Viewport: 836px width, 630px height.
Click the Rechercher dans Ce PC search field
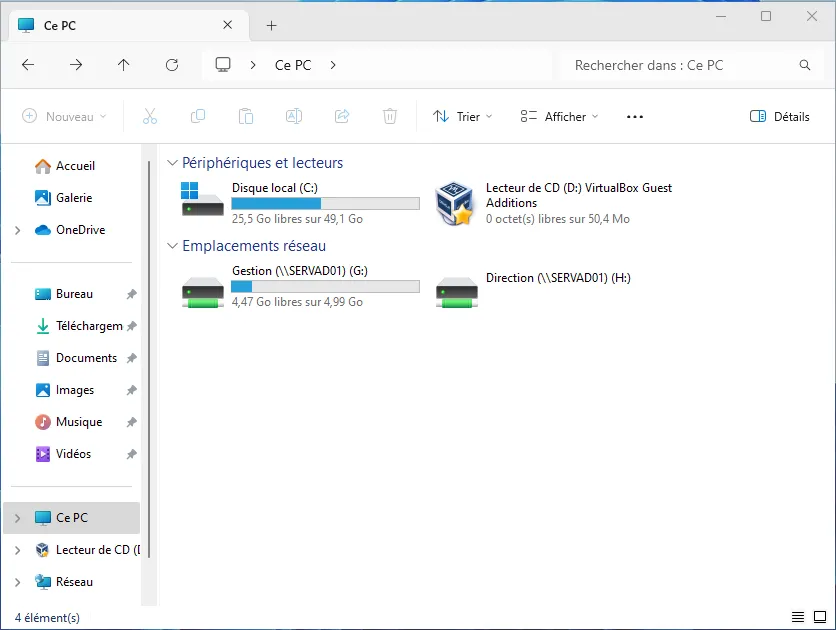click(680, 65)
